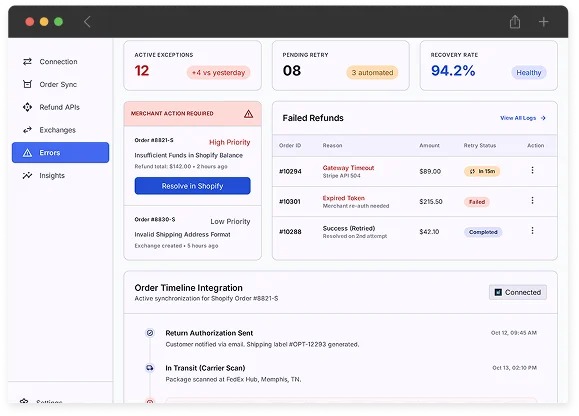Click Resolve in Shopify button
579x416 pixels.
[192, 186]
